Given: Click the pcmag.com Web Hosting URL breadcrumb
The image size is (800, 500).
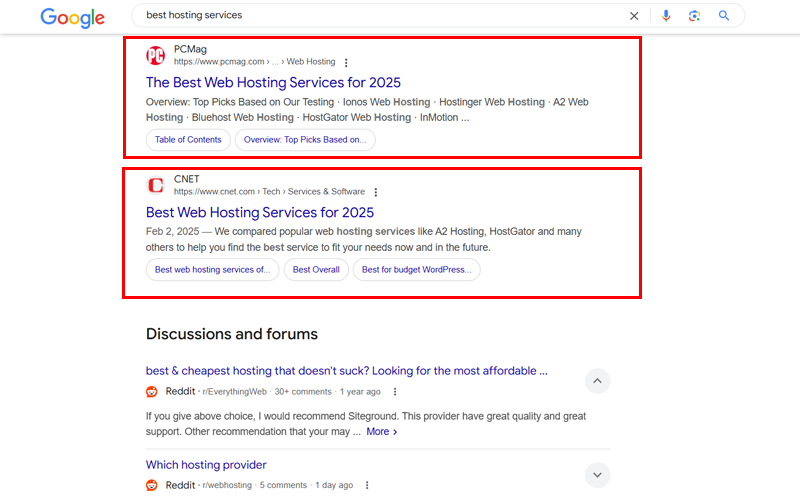Looking at the screenshot, I should coord(254,62).
